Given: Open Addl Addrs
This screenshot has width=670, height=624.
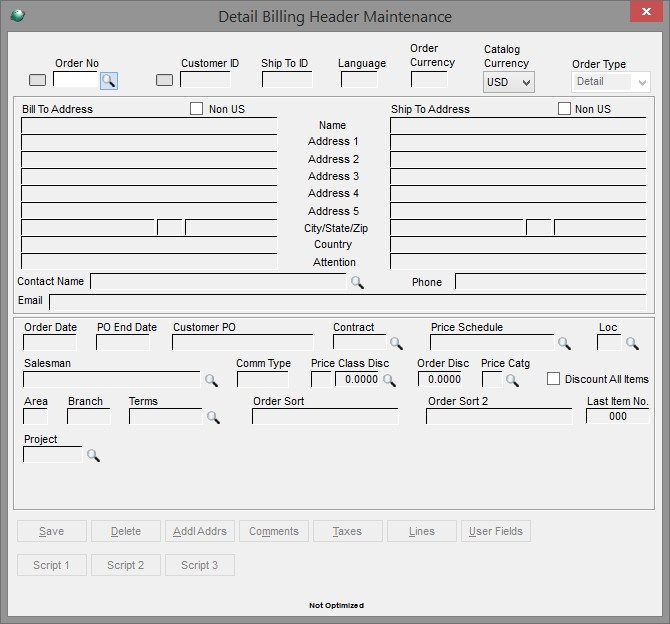Looking at the screenshot, I should point(200,531).
